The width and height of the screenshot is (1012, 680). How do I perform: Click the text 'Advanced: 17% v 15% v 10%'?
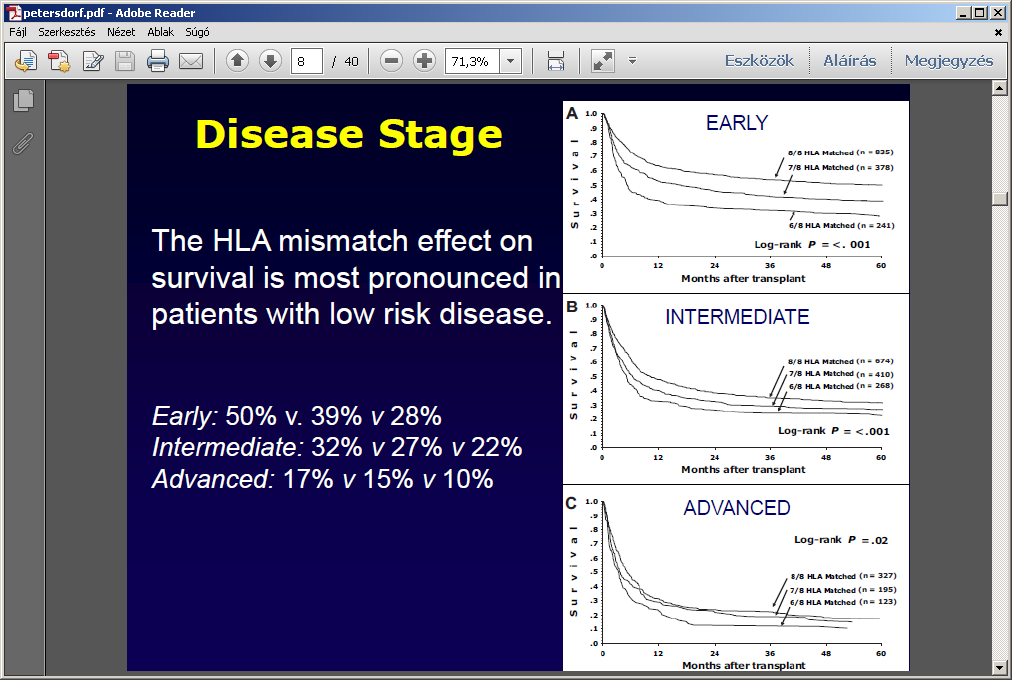tap(322, 479)
